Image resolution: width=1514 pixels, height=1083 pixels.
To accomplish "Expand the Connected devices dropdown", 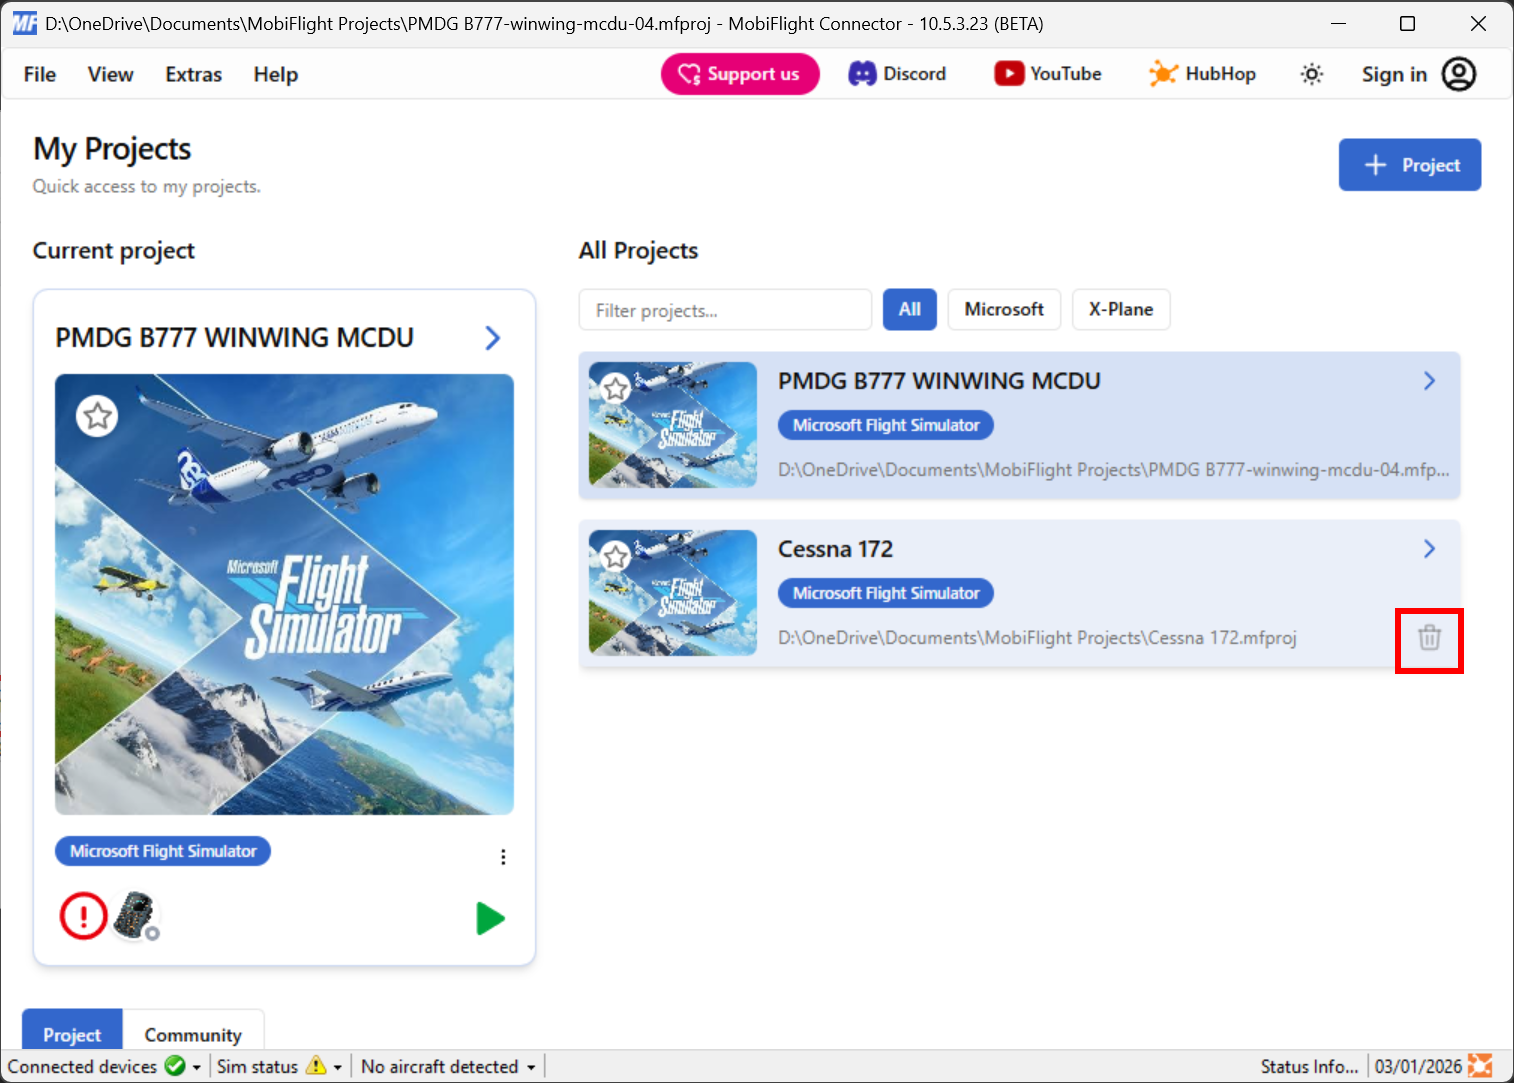I will click(x=196, y=1066).
